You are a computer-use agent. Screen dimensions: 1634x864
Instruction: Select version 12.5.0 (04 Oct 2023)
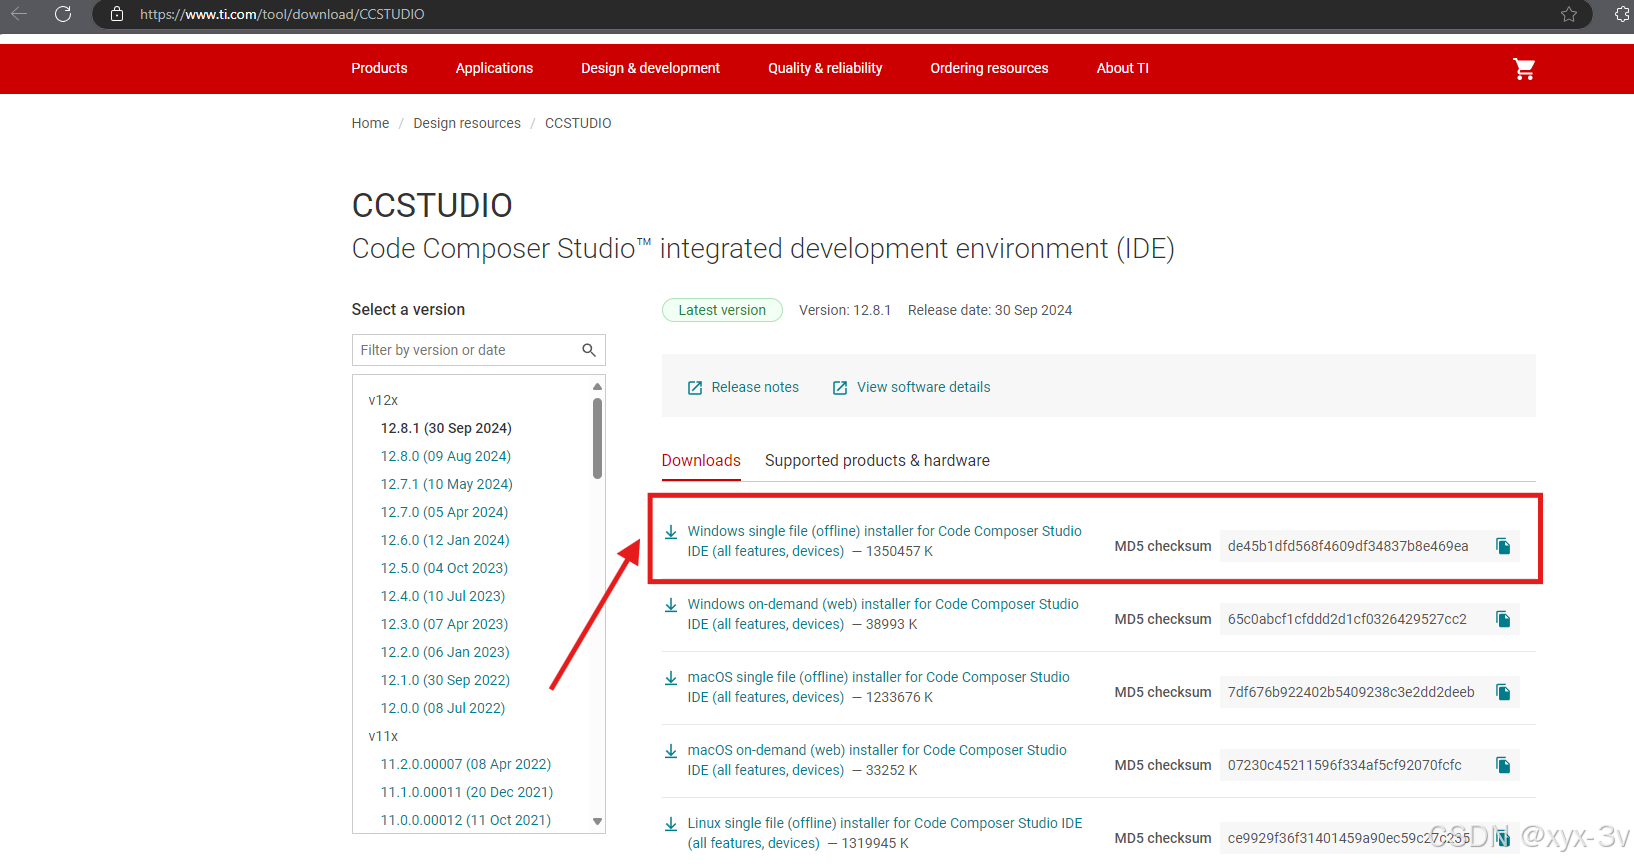(x=444, y=568)
